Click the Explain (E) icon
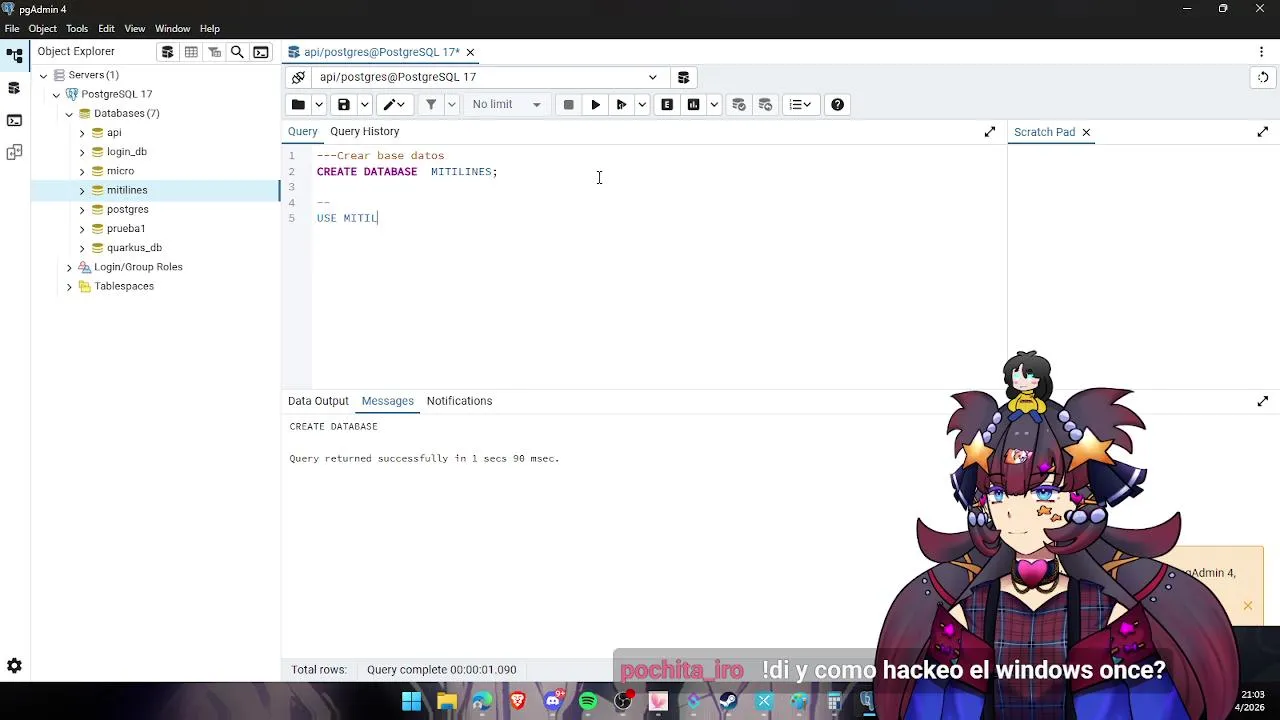 667,105
